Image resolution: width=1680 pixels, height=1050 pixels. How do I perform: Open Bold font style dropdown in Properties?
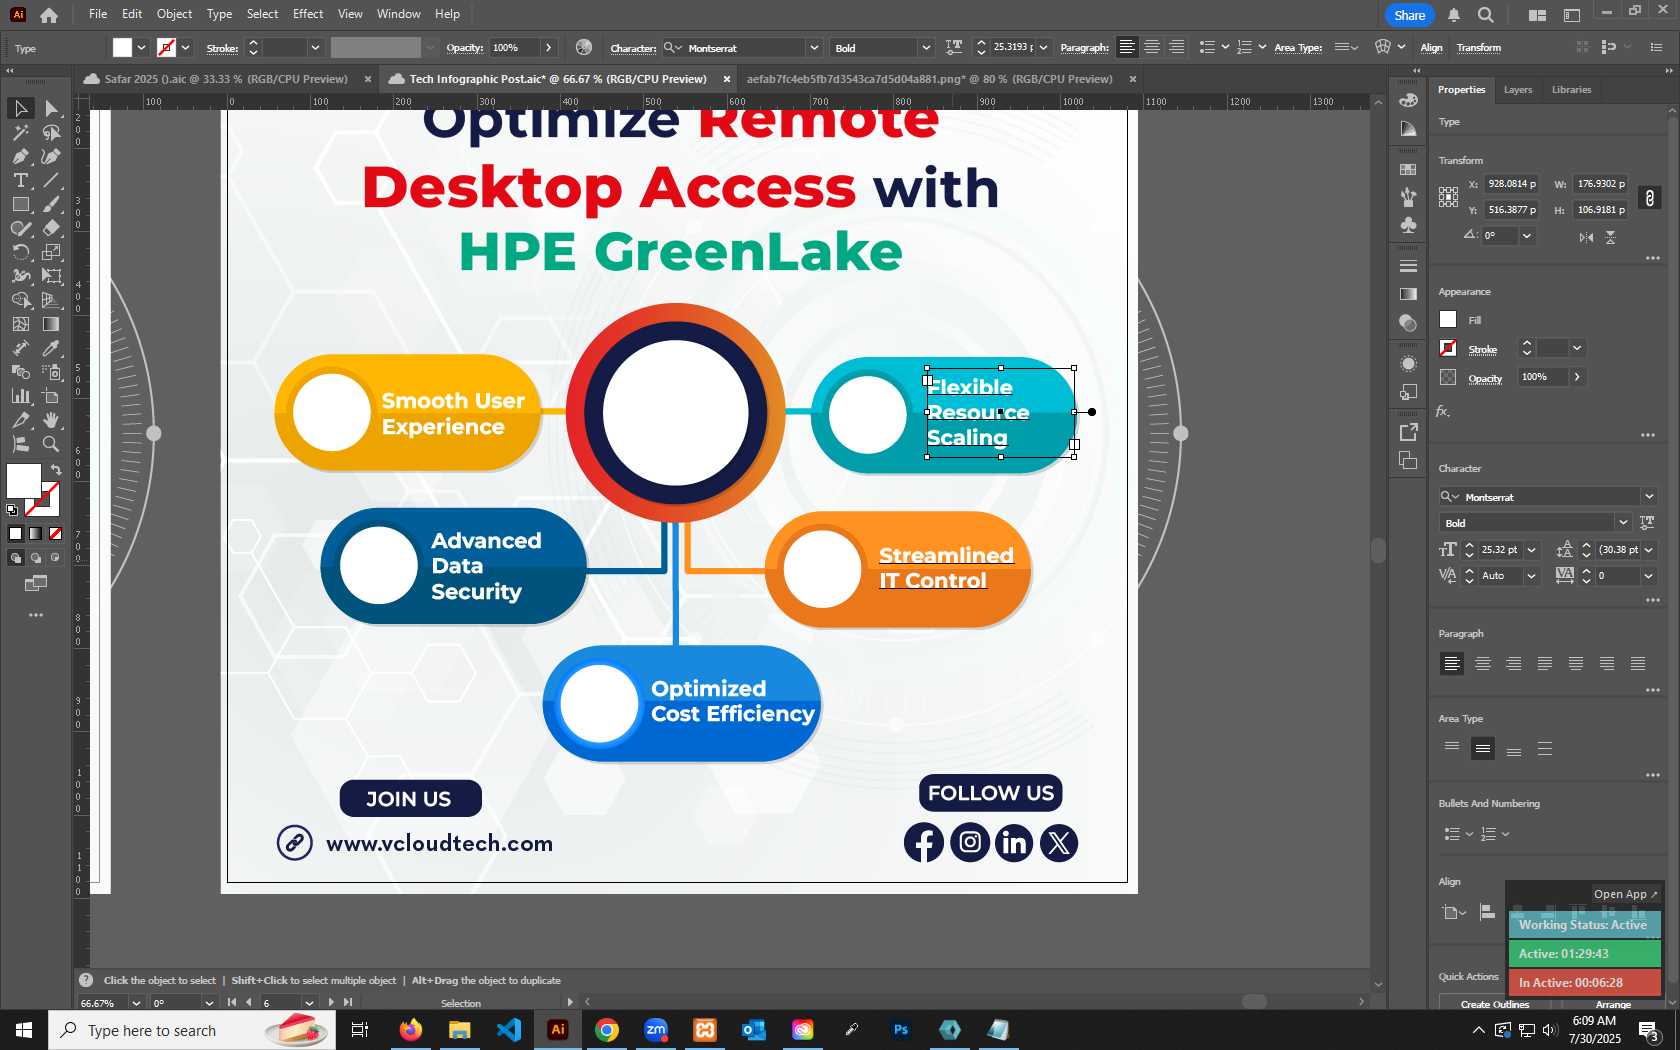tap(1622, 523)
